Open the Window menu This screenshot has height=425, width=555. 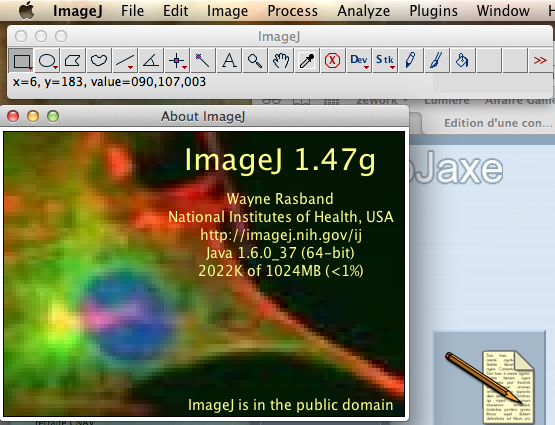[503, 11]
